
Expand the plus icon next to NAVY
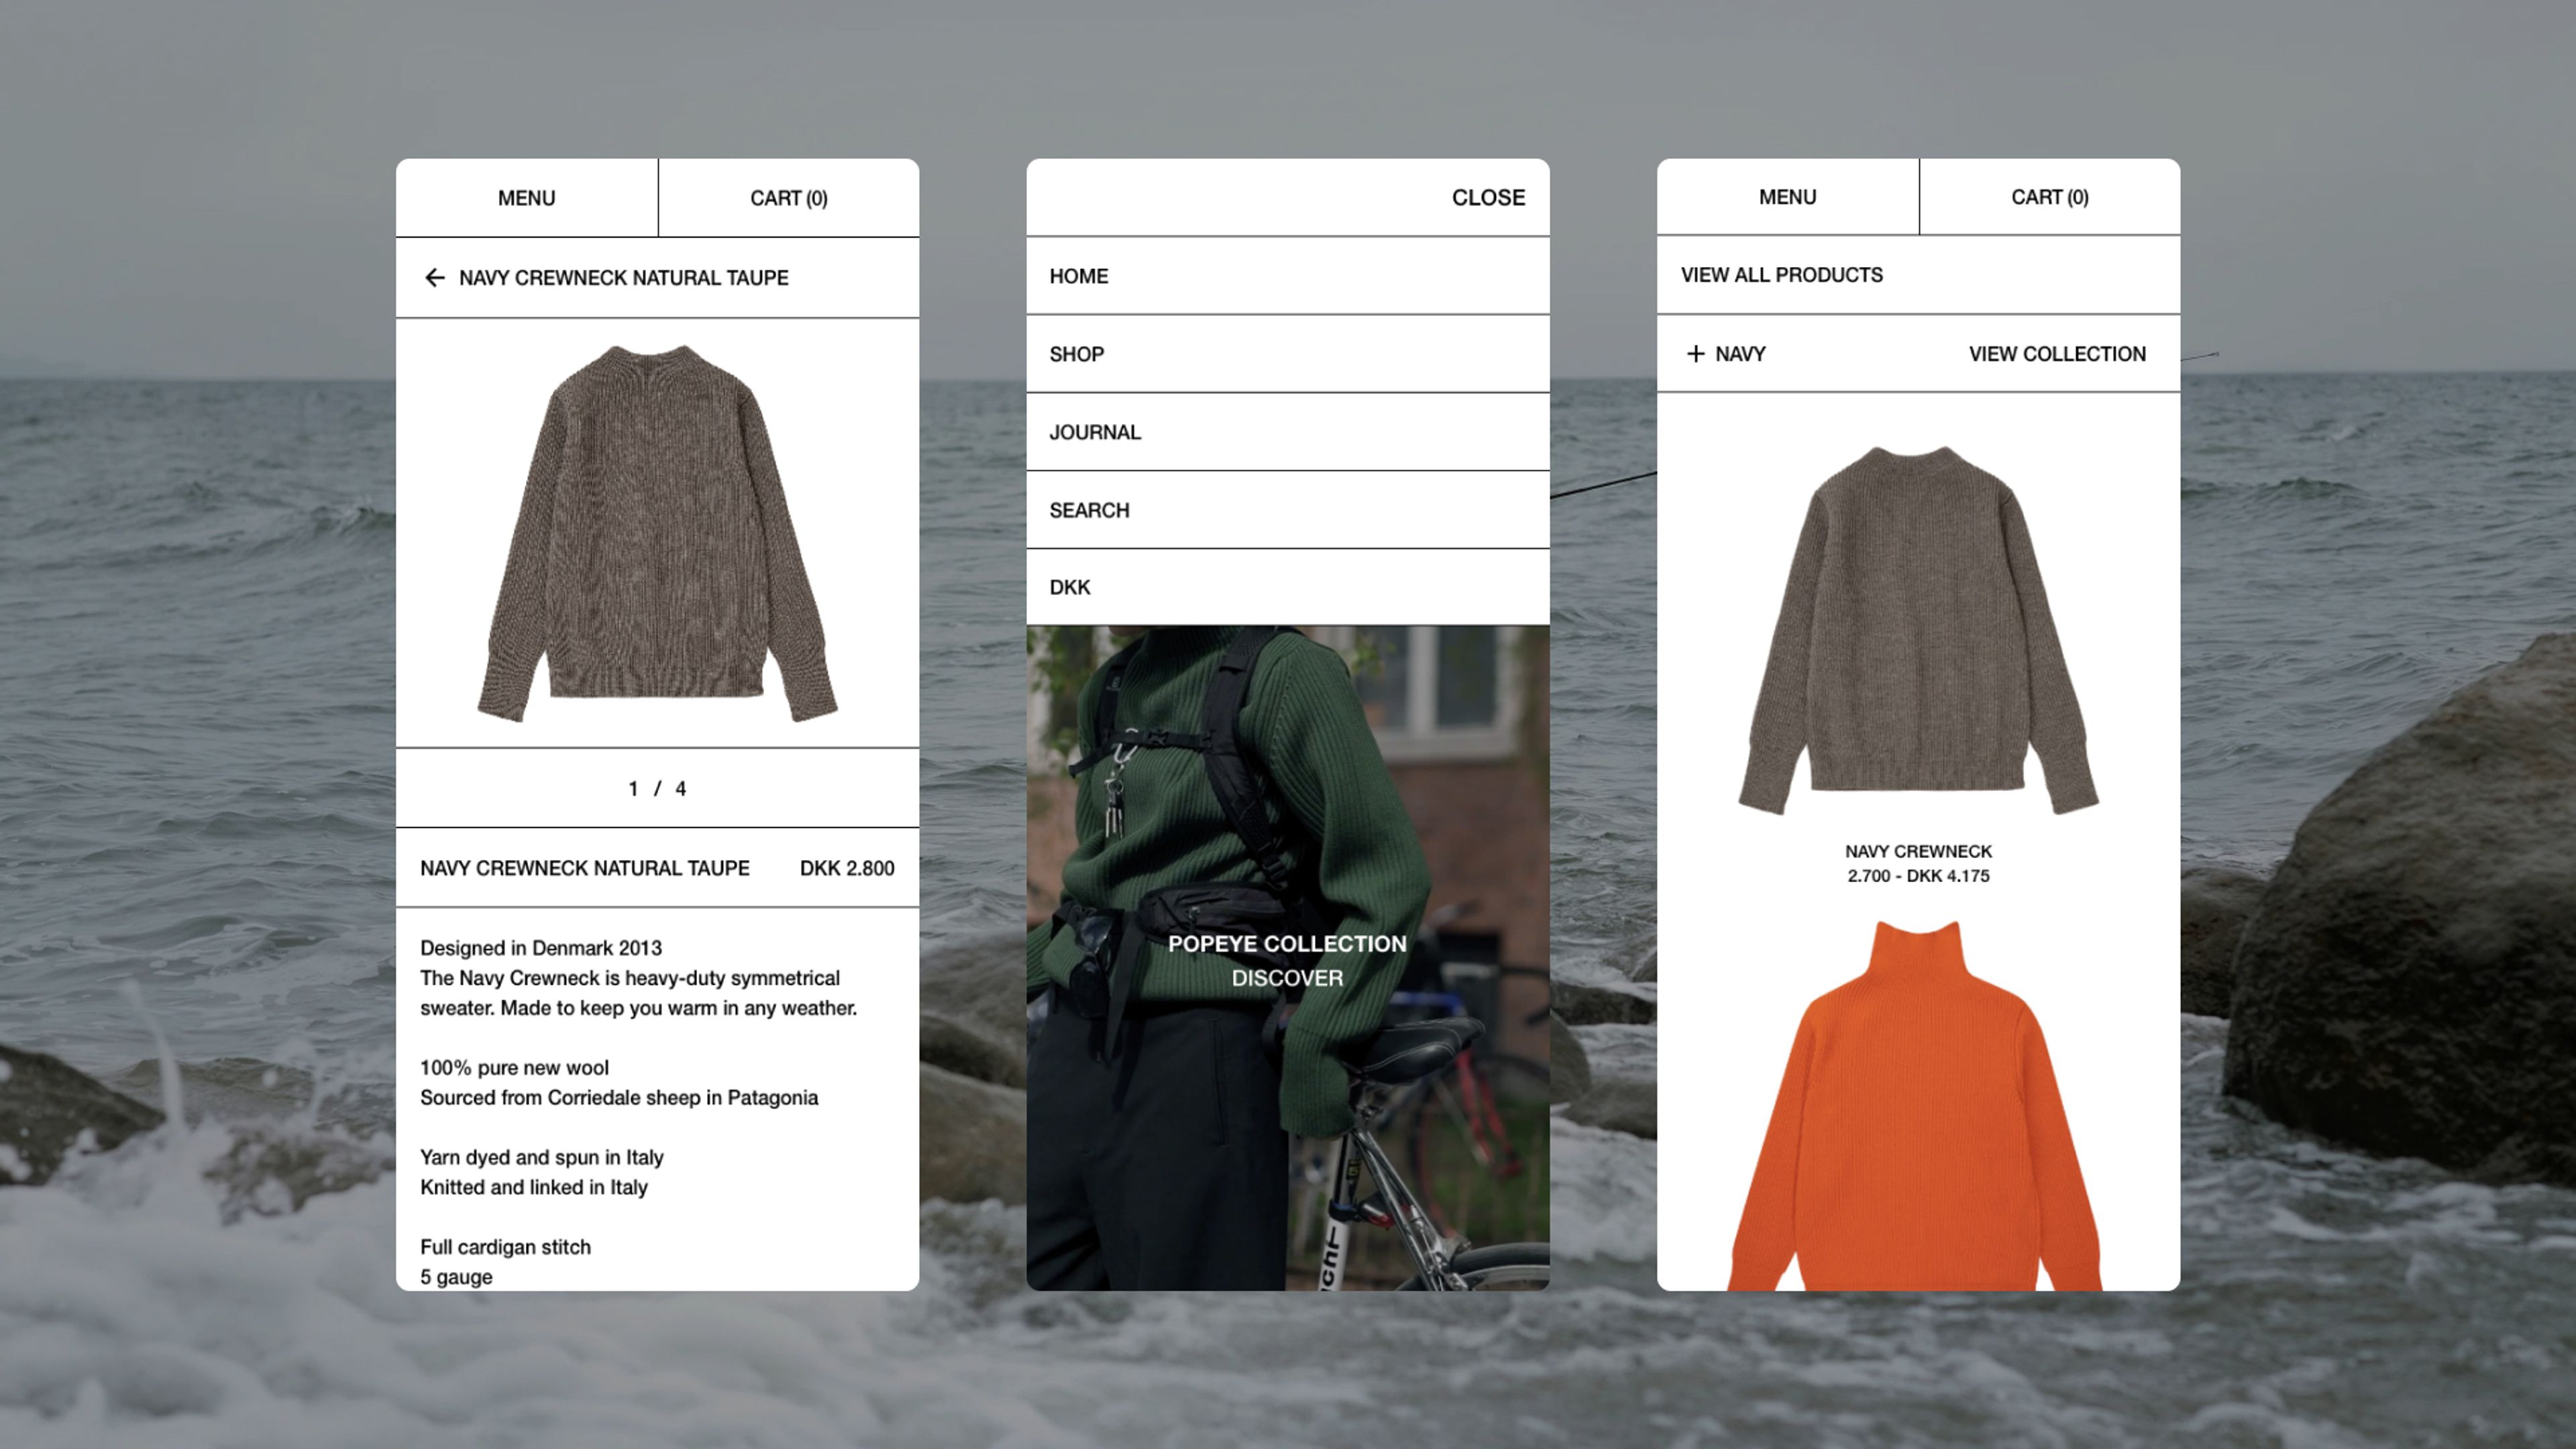[x=1695, y=354]
